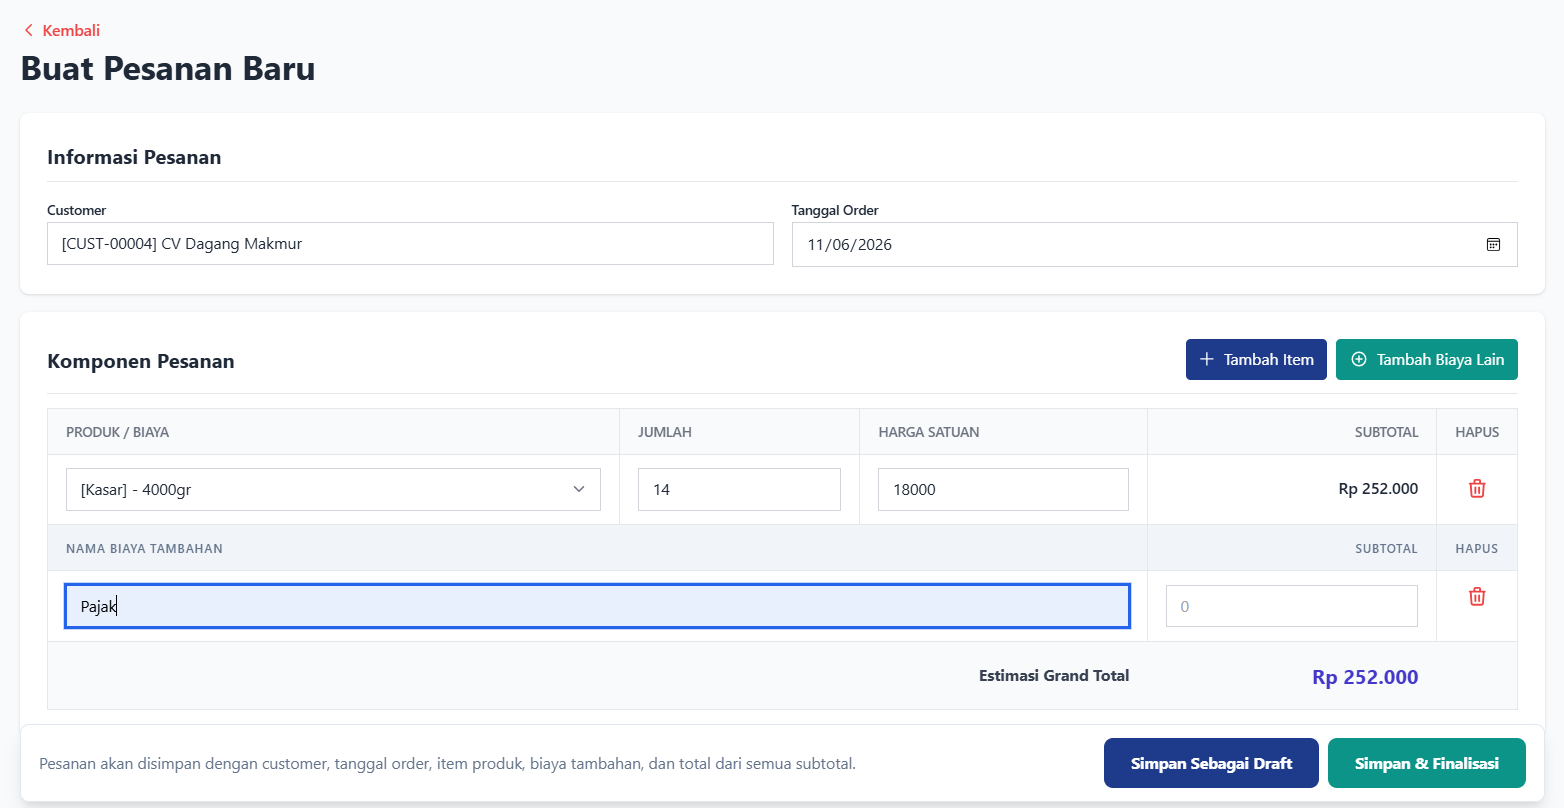The height and width of the screenshot is (808, 1564).
Task: Go back via the Kembali link
Action: click(x=62, y=30)
